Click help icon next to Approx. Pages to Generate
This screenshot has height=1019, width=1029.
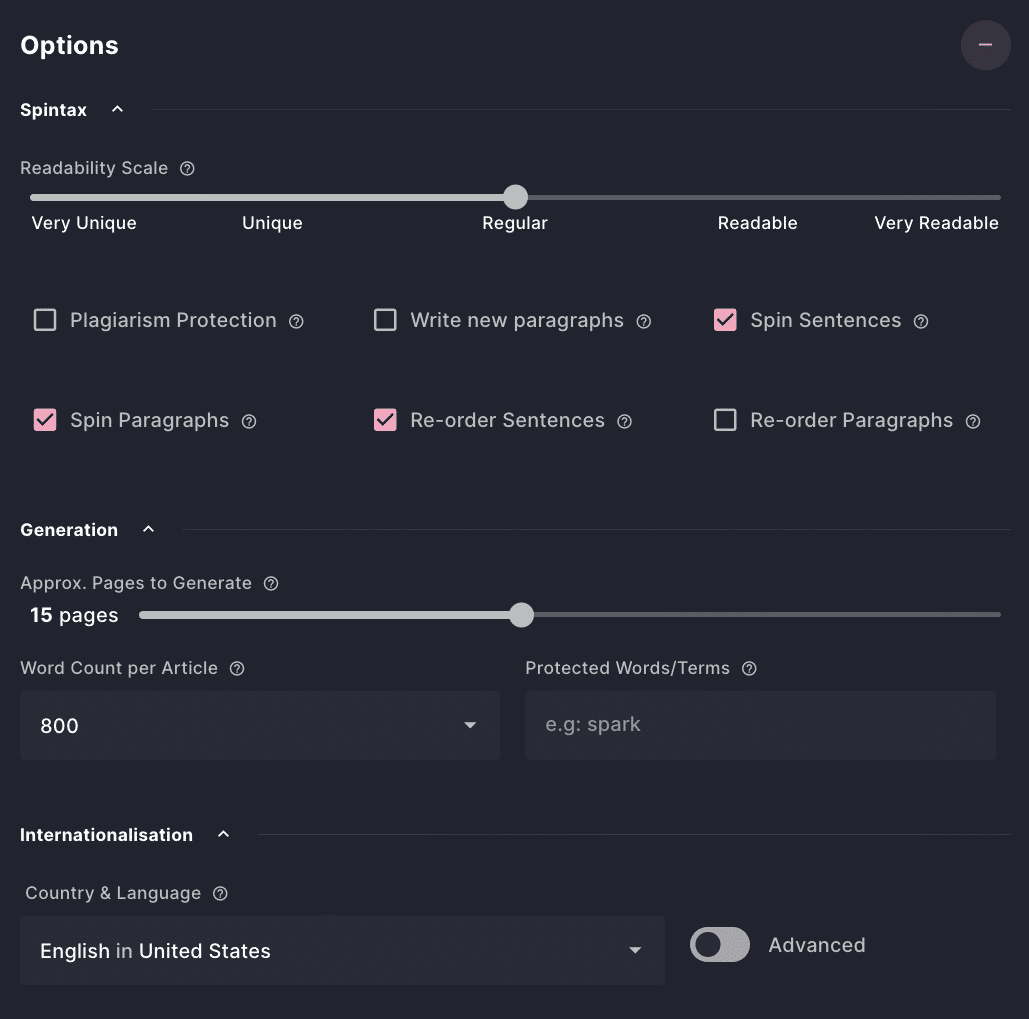(x=271, y=583)
